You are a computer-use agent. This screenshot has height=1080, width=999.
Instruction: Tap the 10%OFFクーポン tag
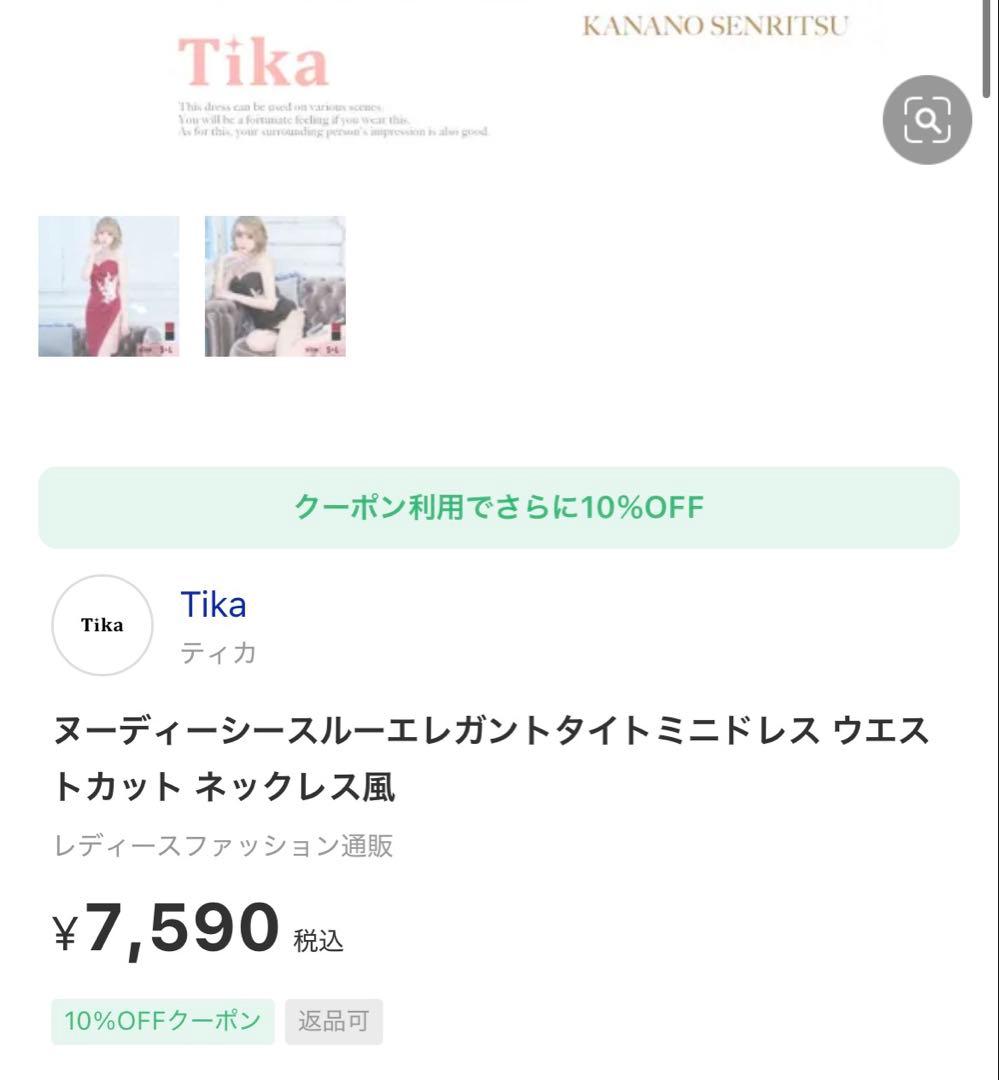[163, 1021]
